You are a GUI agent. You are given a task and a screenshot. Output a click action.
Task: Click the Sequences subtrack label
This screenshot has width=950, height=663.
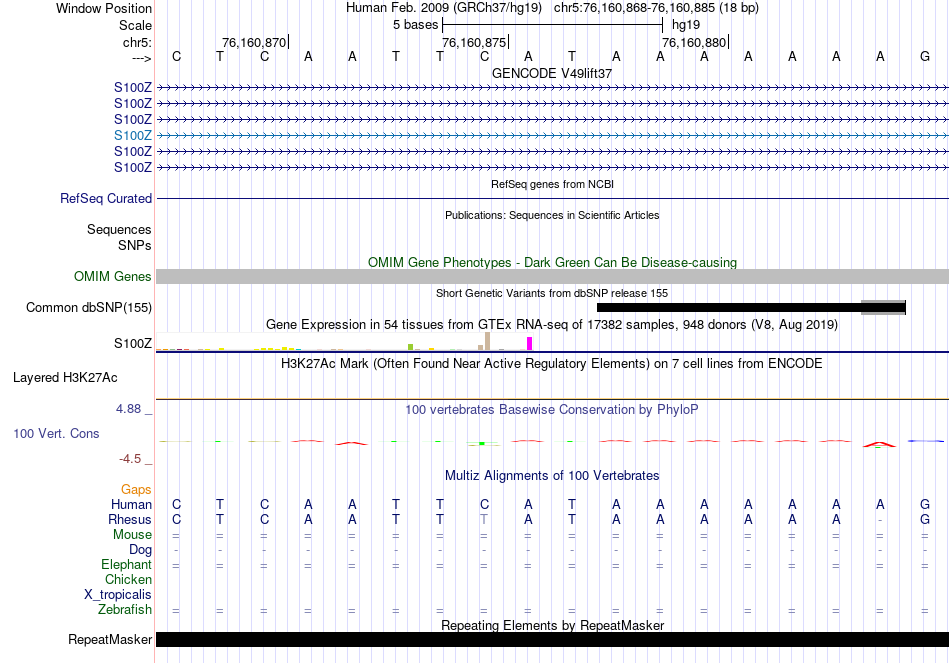pyautogui.click(x=119, y=230)
